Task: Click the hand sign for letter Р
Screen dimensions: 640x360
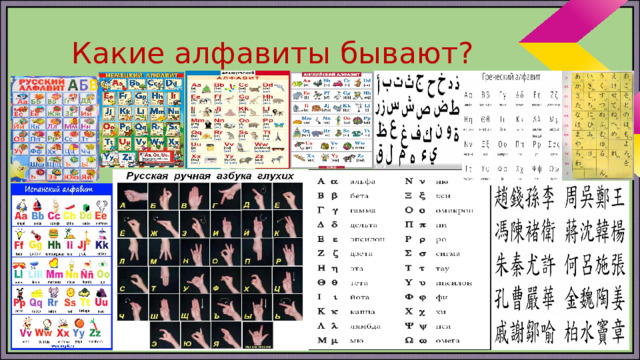Action: pyautogui.click(x=288, y=252)
